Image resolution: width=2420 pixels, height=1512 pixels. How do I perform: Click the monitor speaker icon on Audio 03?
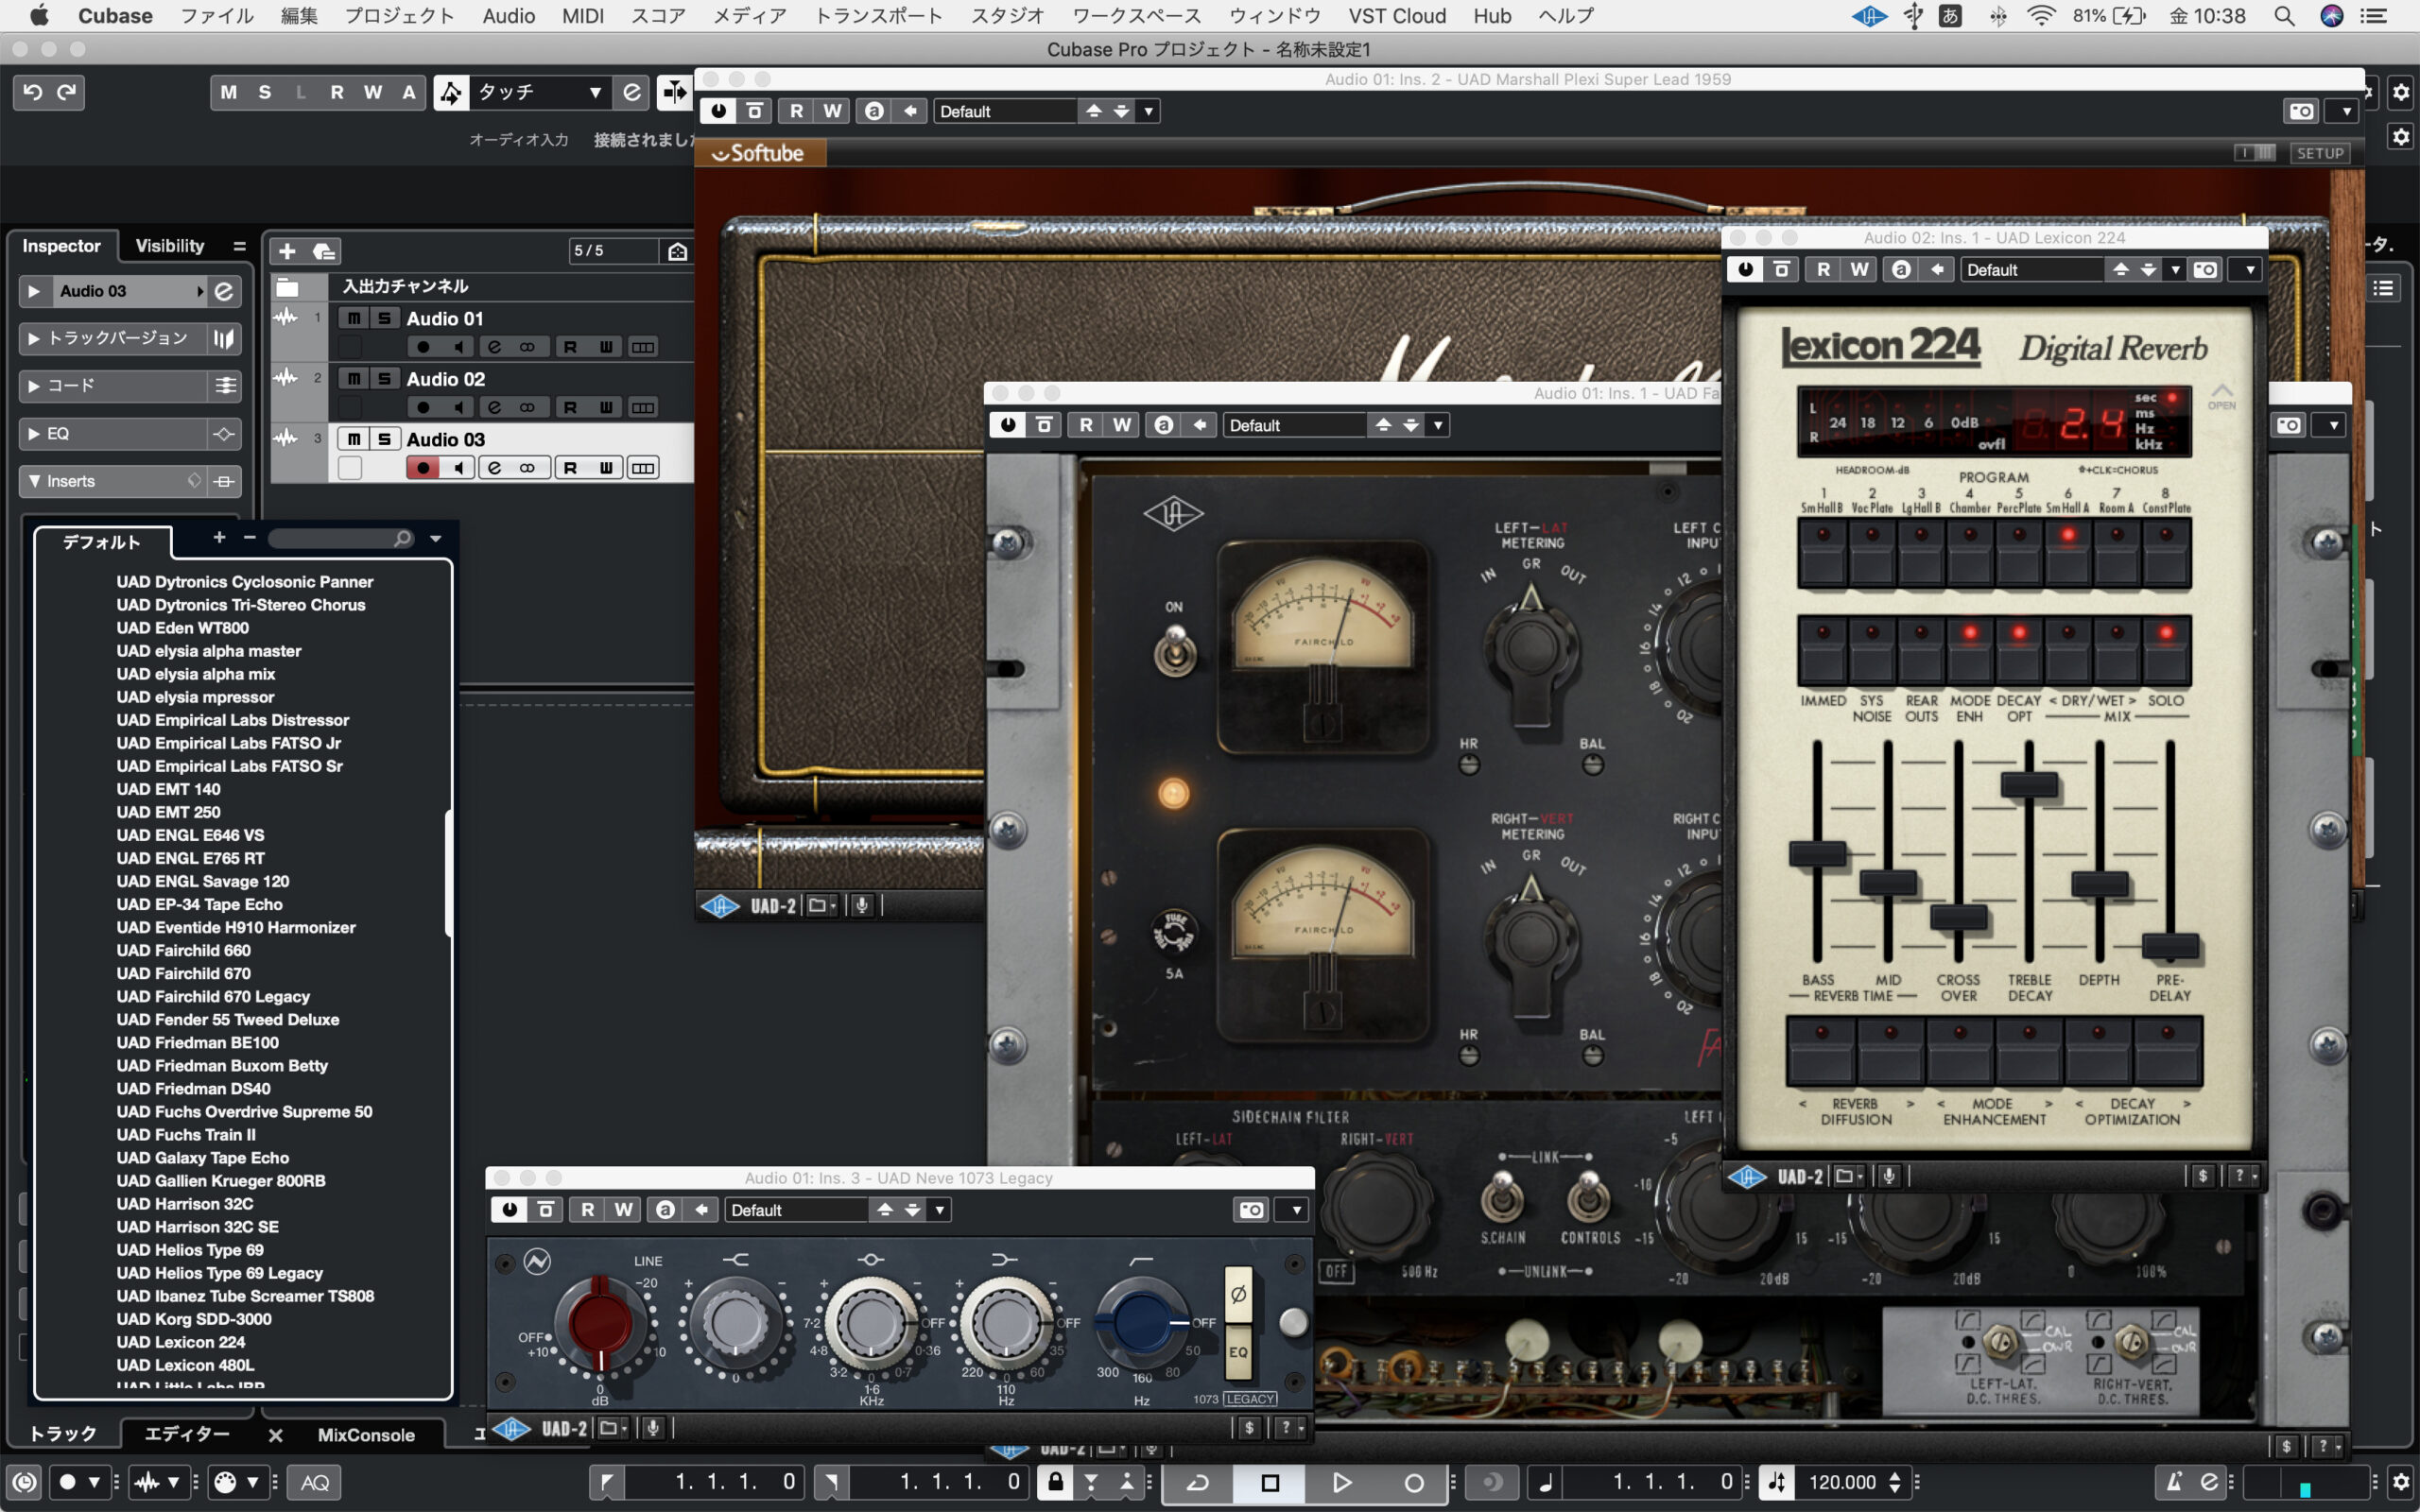point(458,467)
